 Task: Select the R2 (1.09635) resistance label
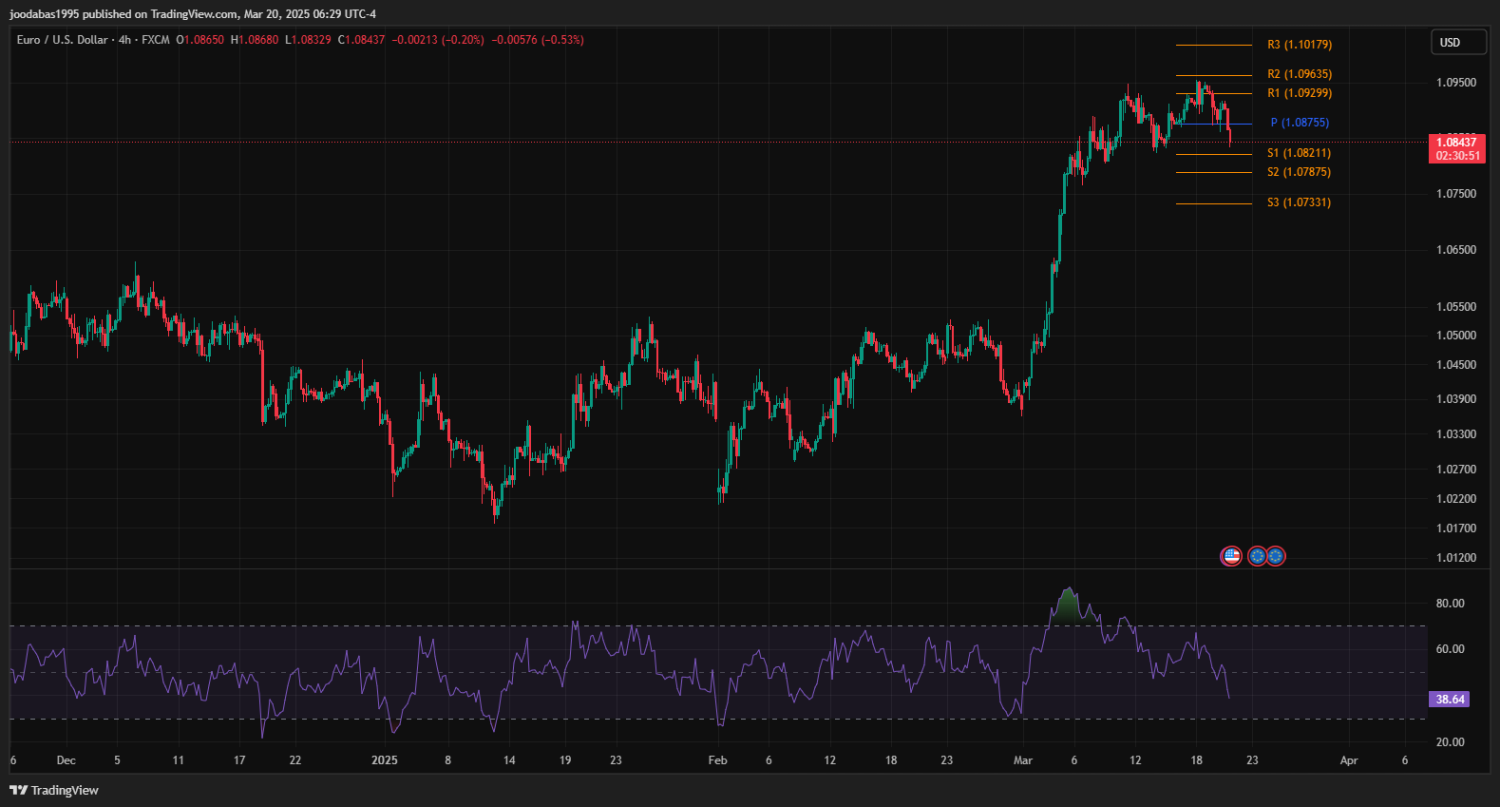point(1299,74)
